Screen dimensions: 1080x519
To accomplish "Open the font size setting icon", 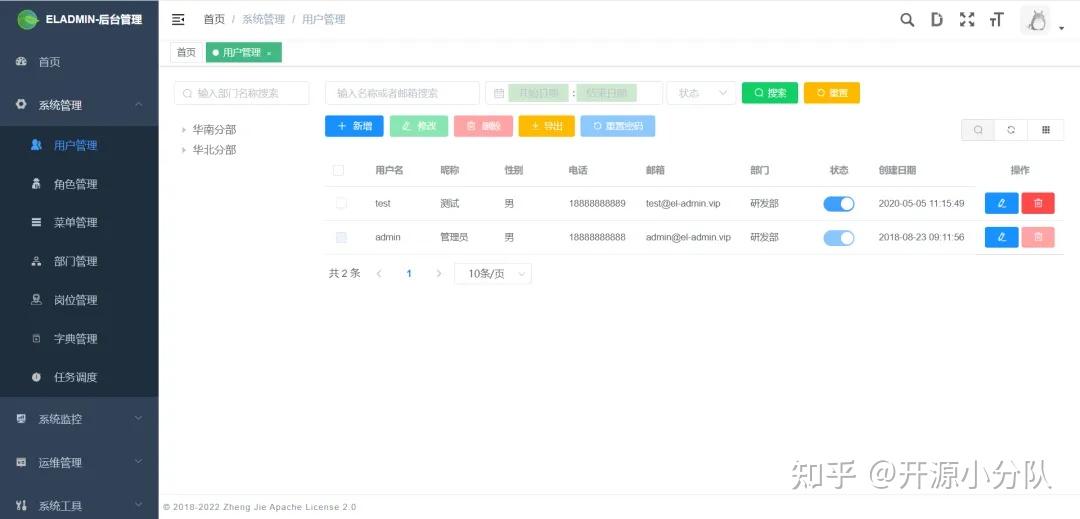I will (997, 19).
